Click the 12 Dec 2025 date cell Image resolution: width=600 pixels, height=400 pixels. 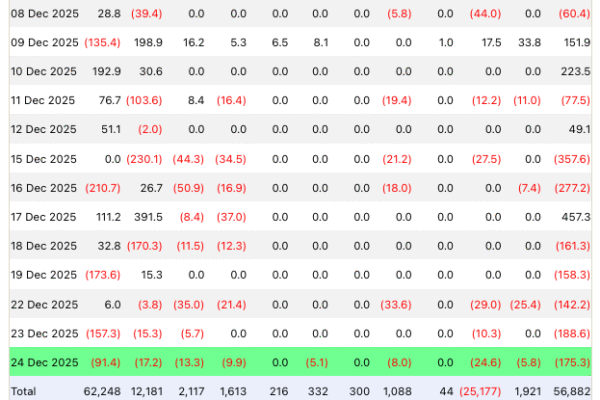coord(43,129)
